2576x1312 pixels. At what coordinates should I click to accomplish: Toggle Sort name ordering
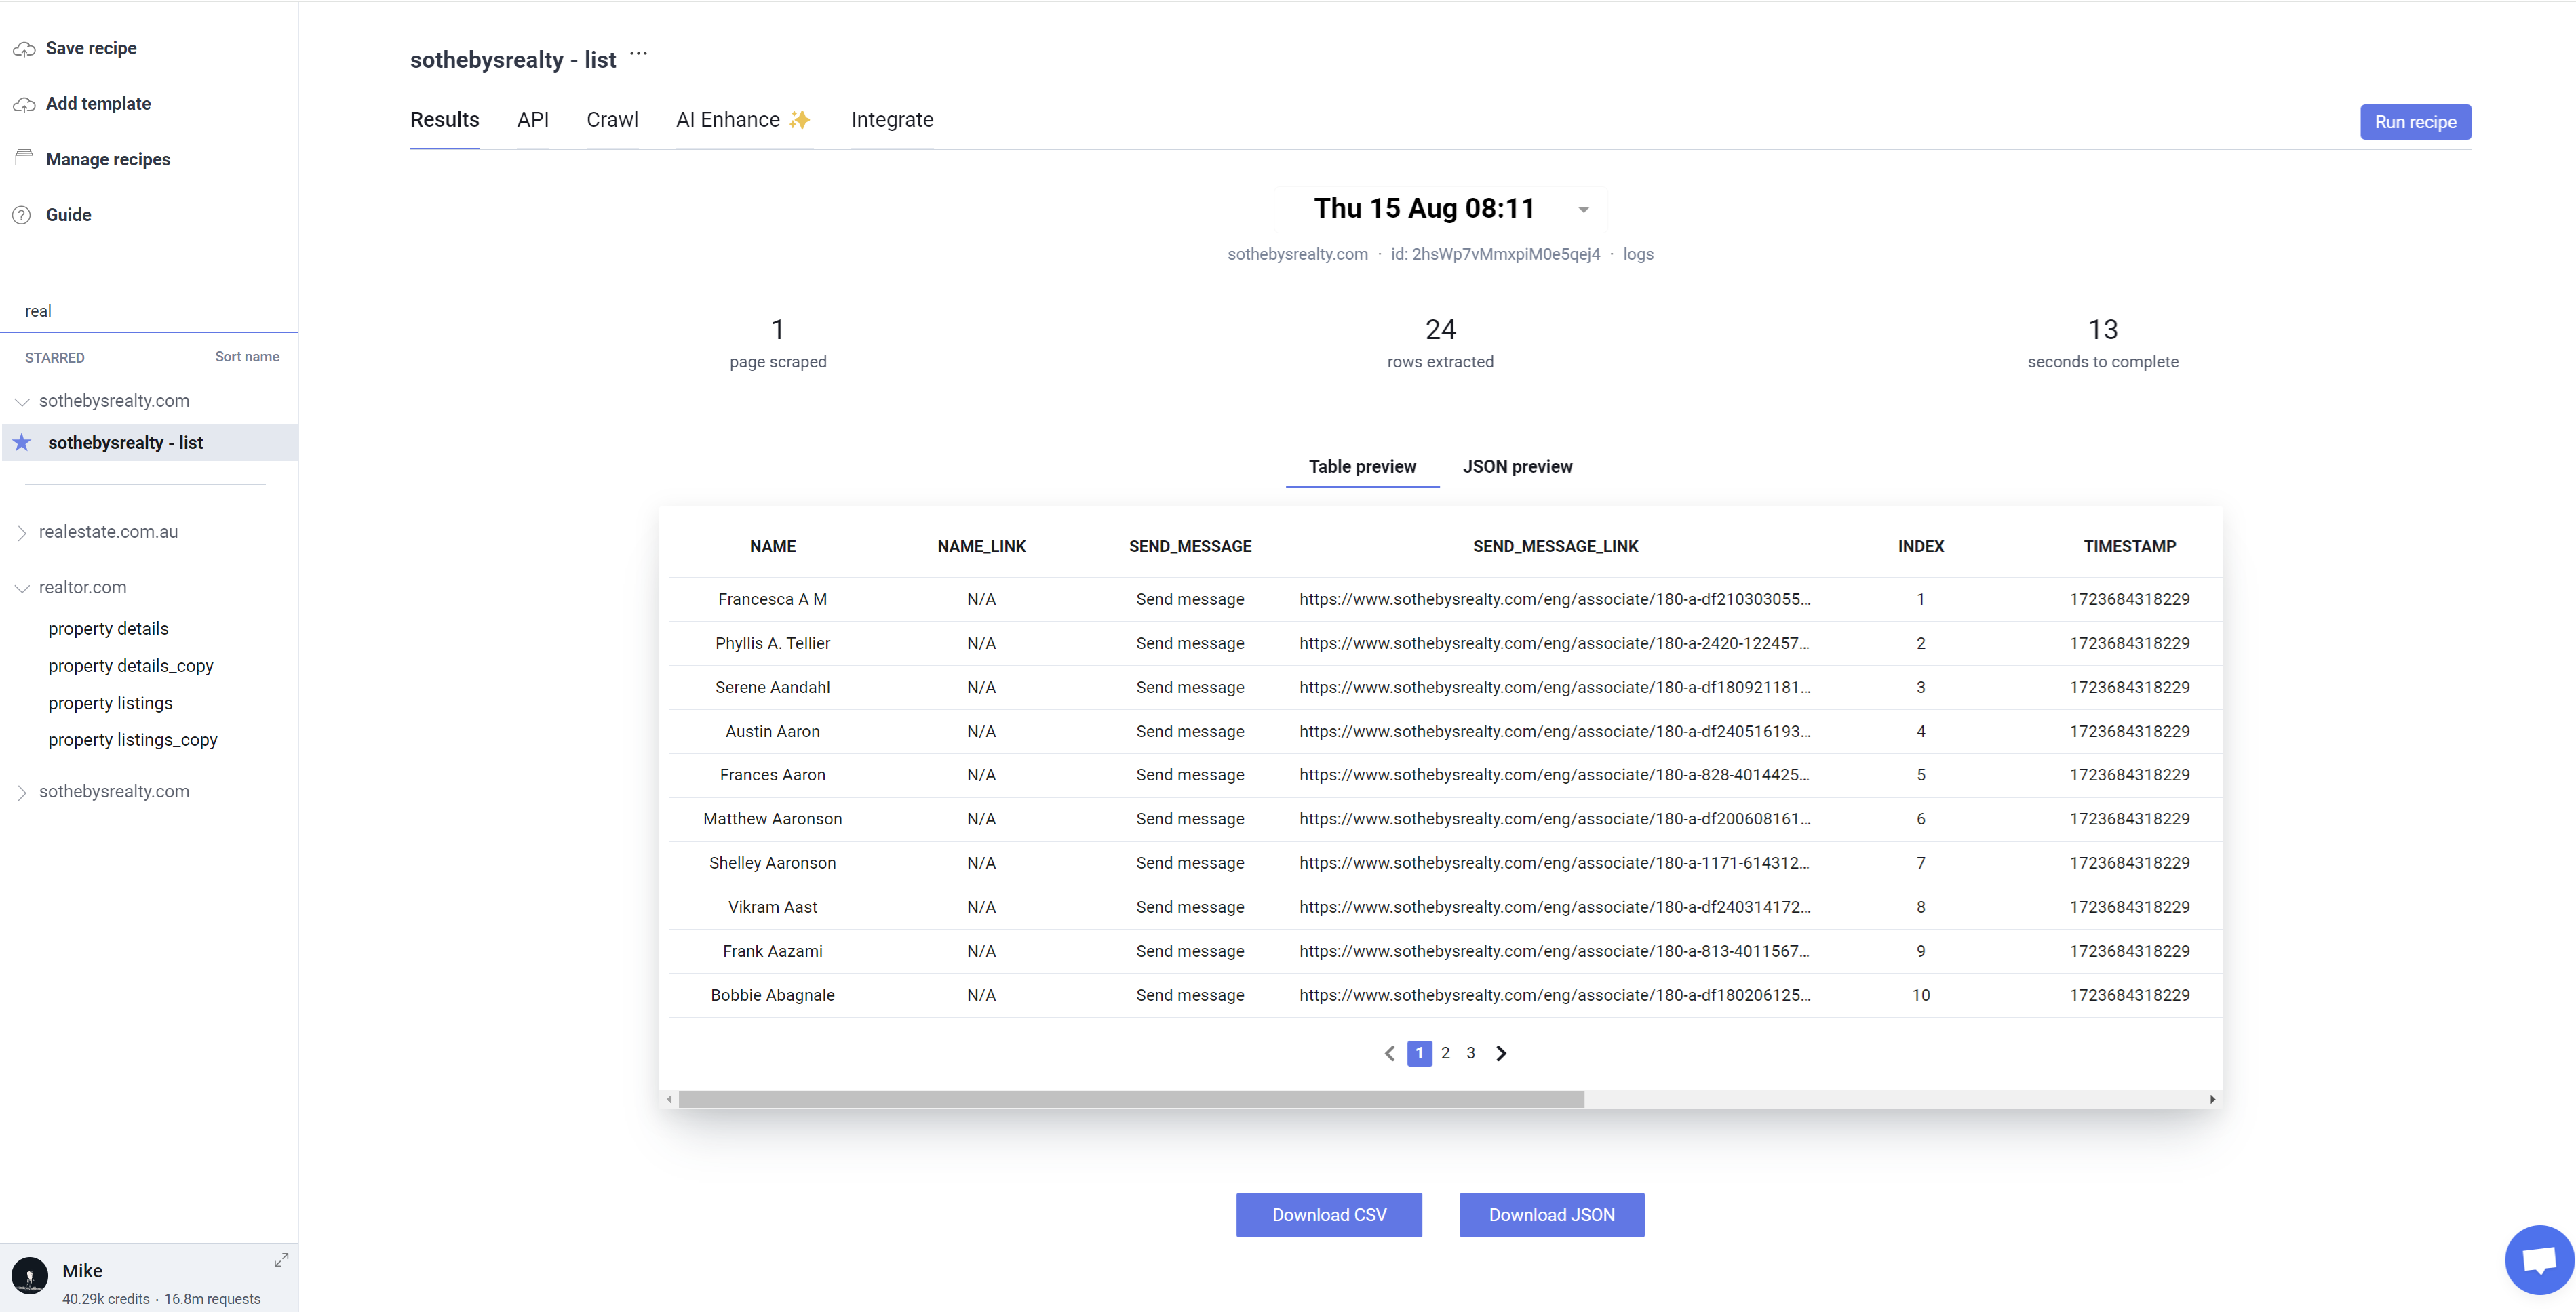(x=247, y=357)
